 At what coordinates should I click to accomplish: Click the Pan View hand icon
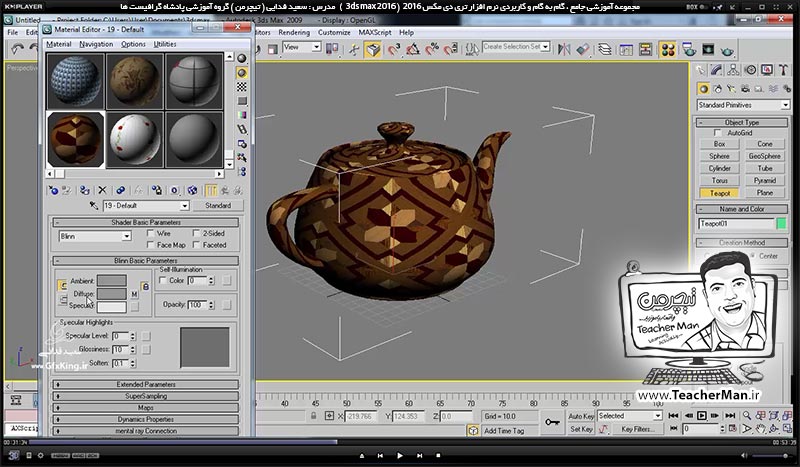pyautogui.click(x=760, y=429)
